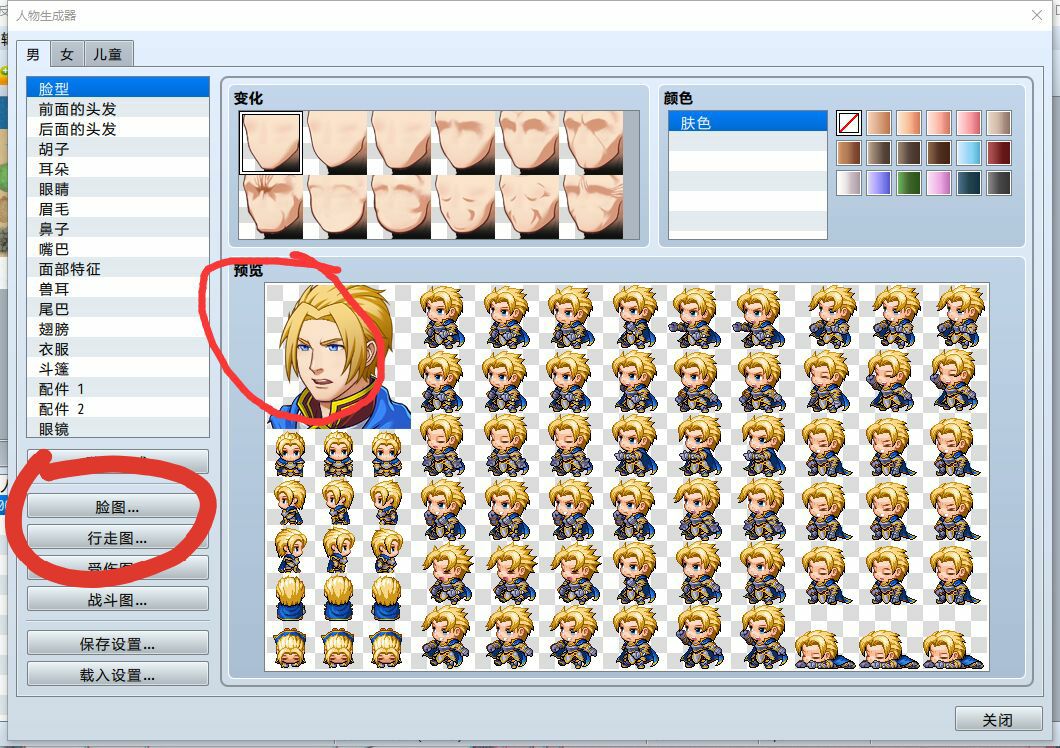Choose the 斗篷 list entry

[118, 369]
